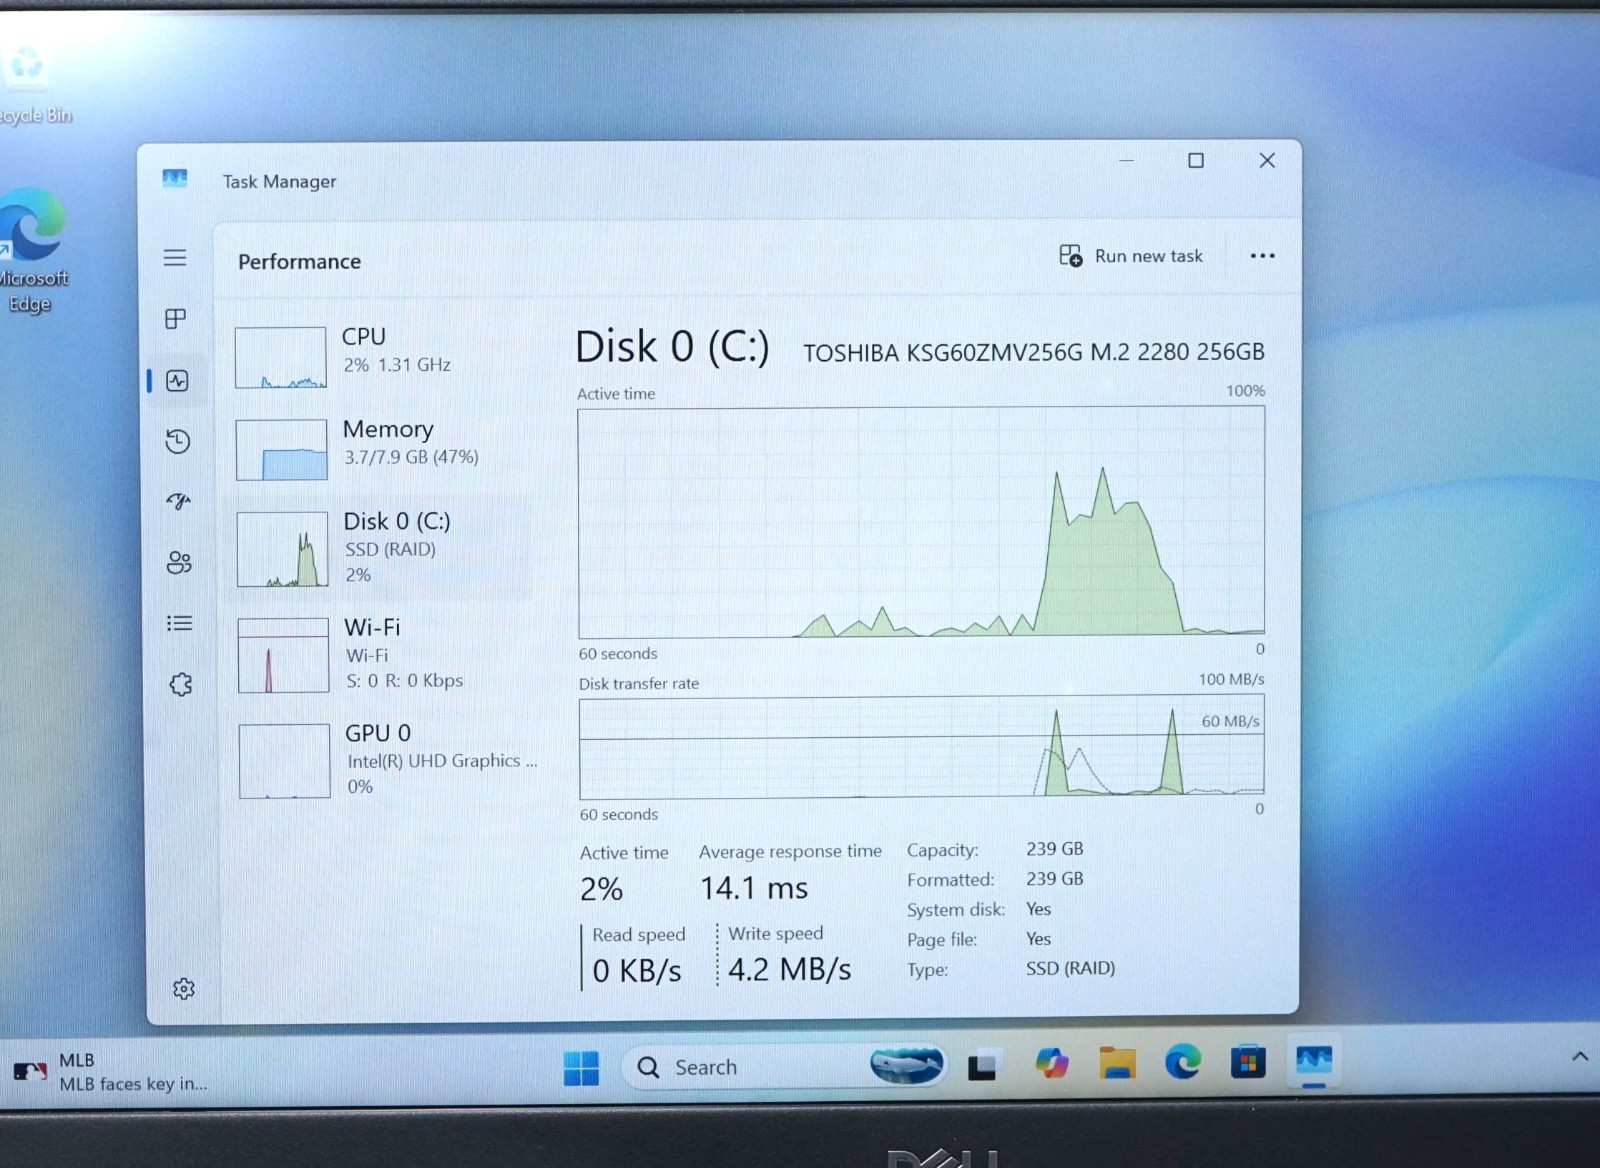Open the App history page icon

[x=178, y=441]
